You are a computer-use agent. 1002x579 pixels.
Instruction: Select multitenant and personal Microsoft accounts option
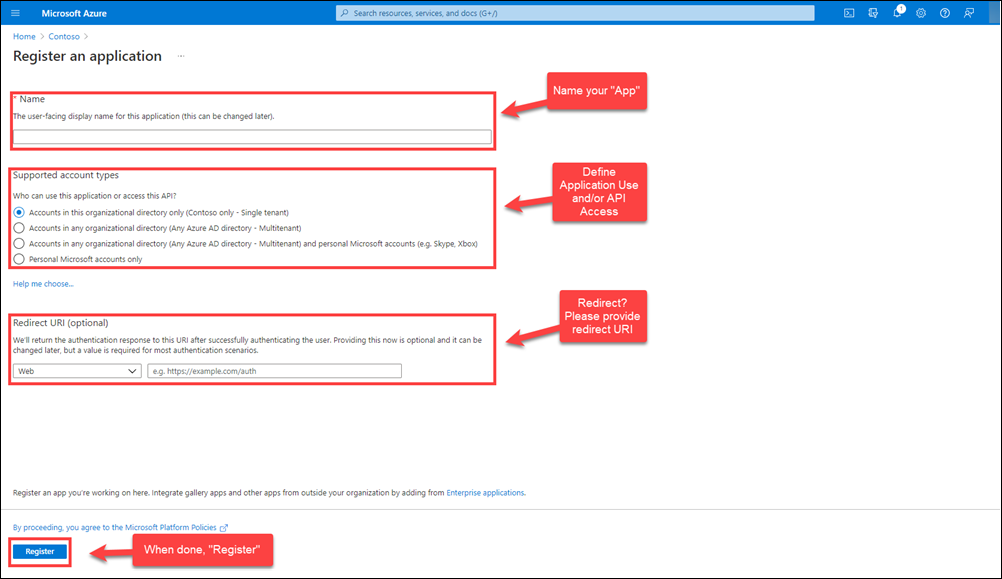click(x=18, y=243)
